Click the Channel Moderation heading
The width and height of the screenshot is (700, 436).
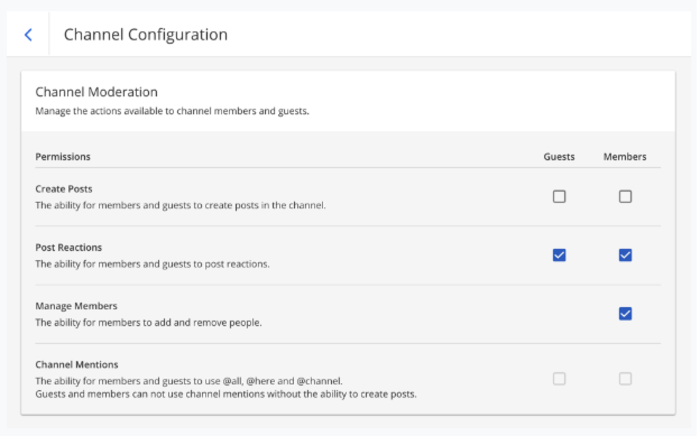click(96, 92)
